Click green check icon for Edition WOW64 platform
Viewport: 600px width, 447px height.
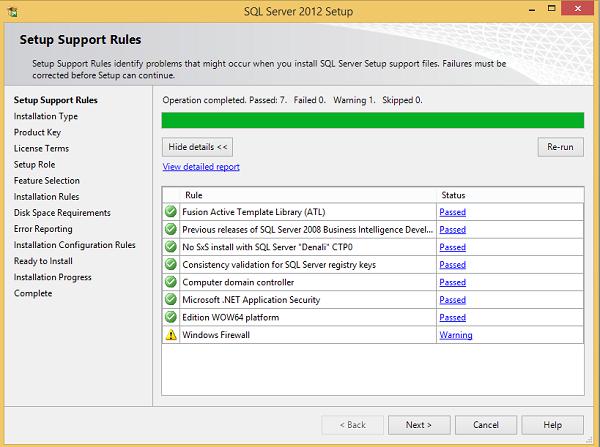171,317
